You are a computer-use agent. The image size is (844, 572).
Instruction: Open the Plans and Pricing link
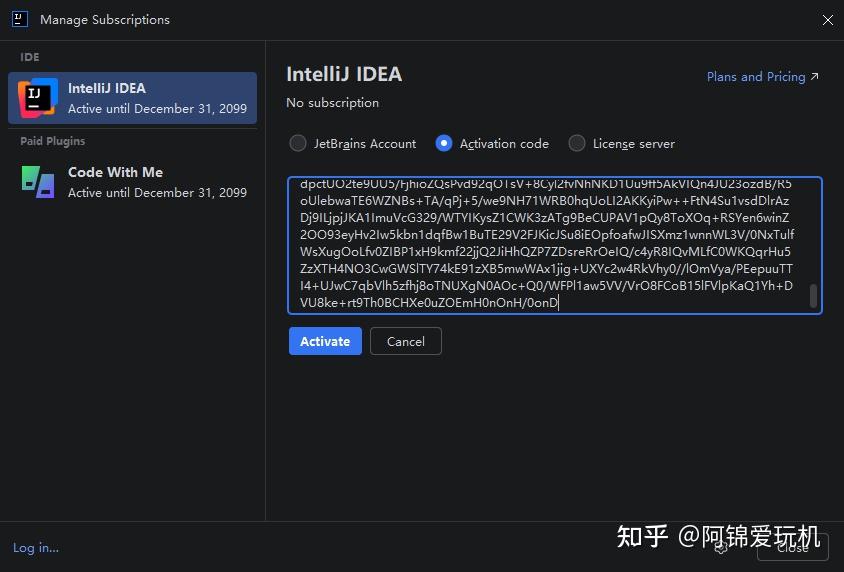[763, 77]
